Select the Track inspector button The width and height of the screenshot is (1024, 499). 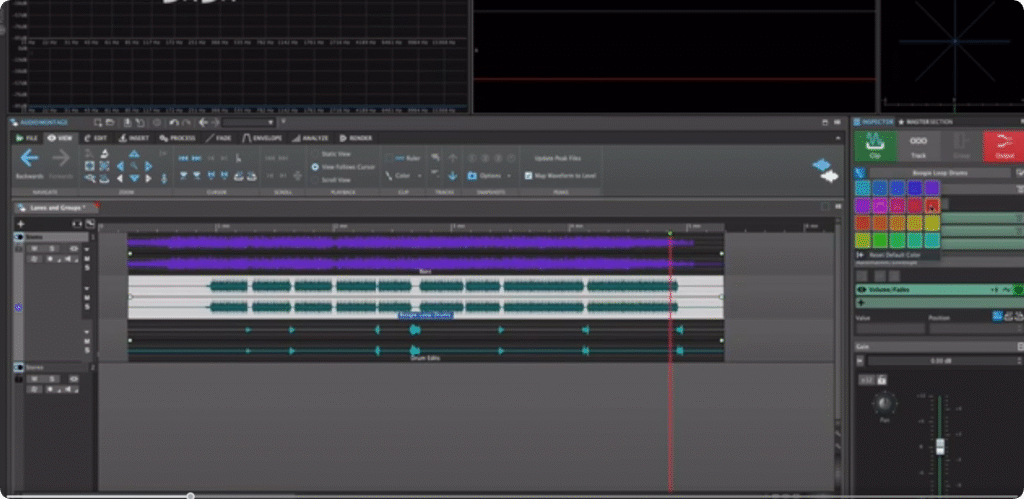918,146
